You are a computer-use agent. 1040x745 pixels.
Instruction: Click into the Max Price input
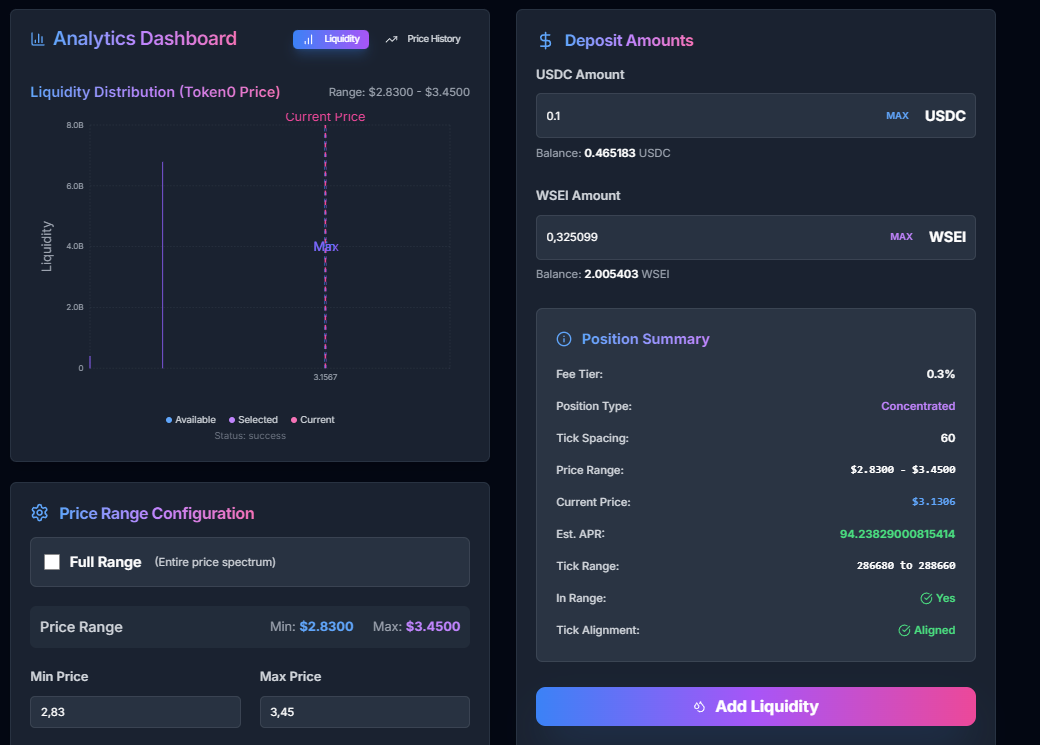click(x=365, y=712)
